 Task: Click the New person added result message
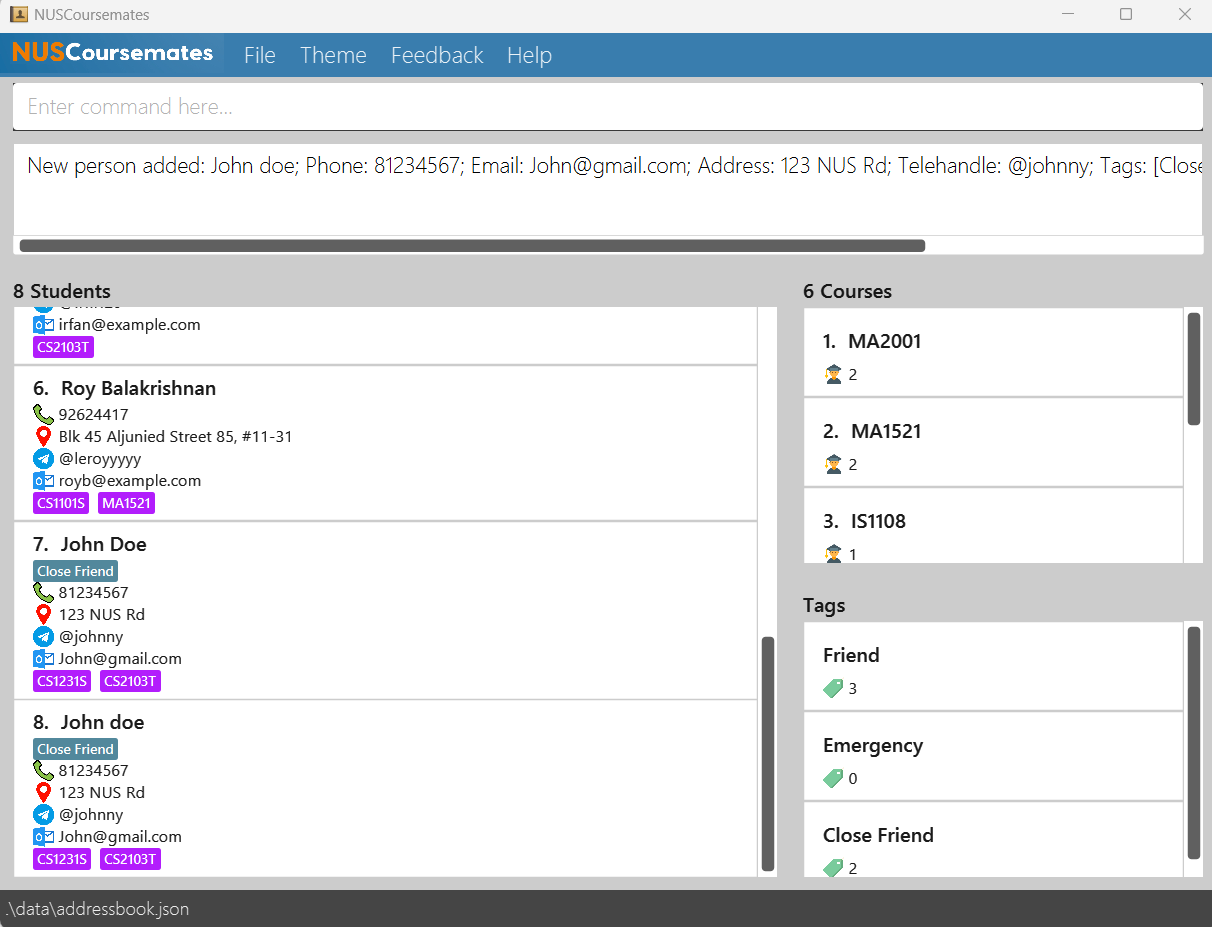614,166
